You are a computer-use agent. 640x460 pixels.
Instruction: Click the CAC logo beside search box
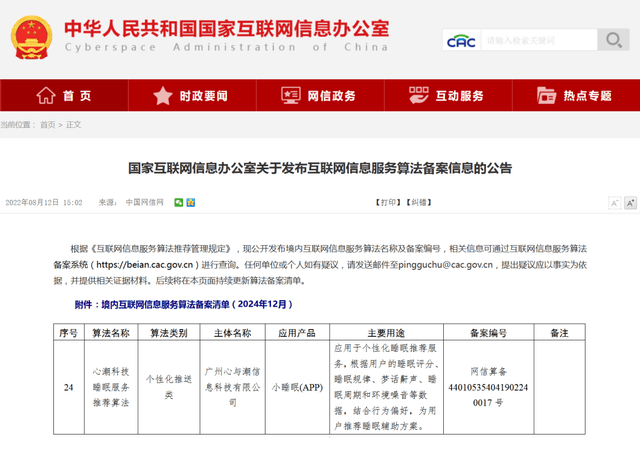(x=461, y=40)
